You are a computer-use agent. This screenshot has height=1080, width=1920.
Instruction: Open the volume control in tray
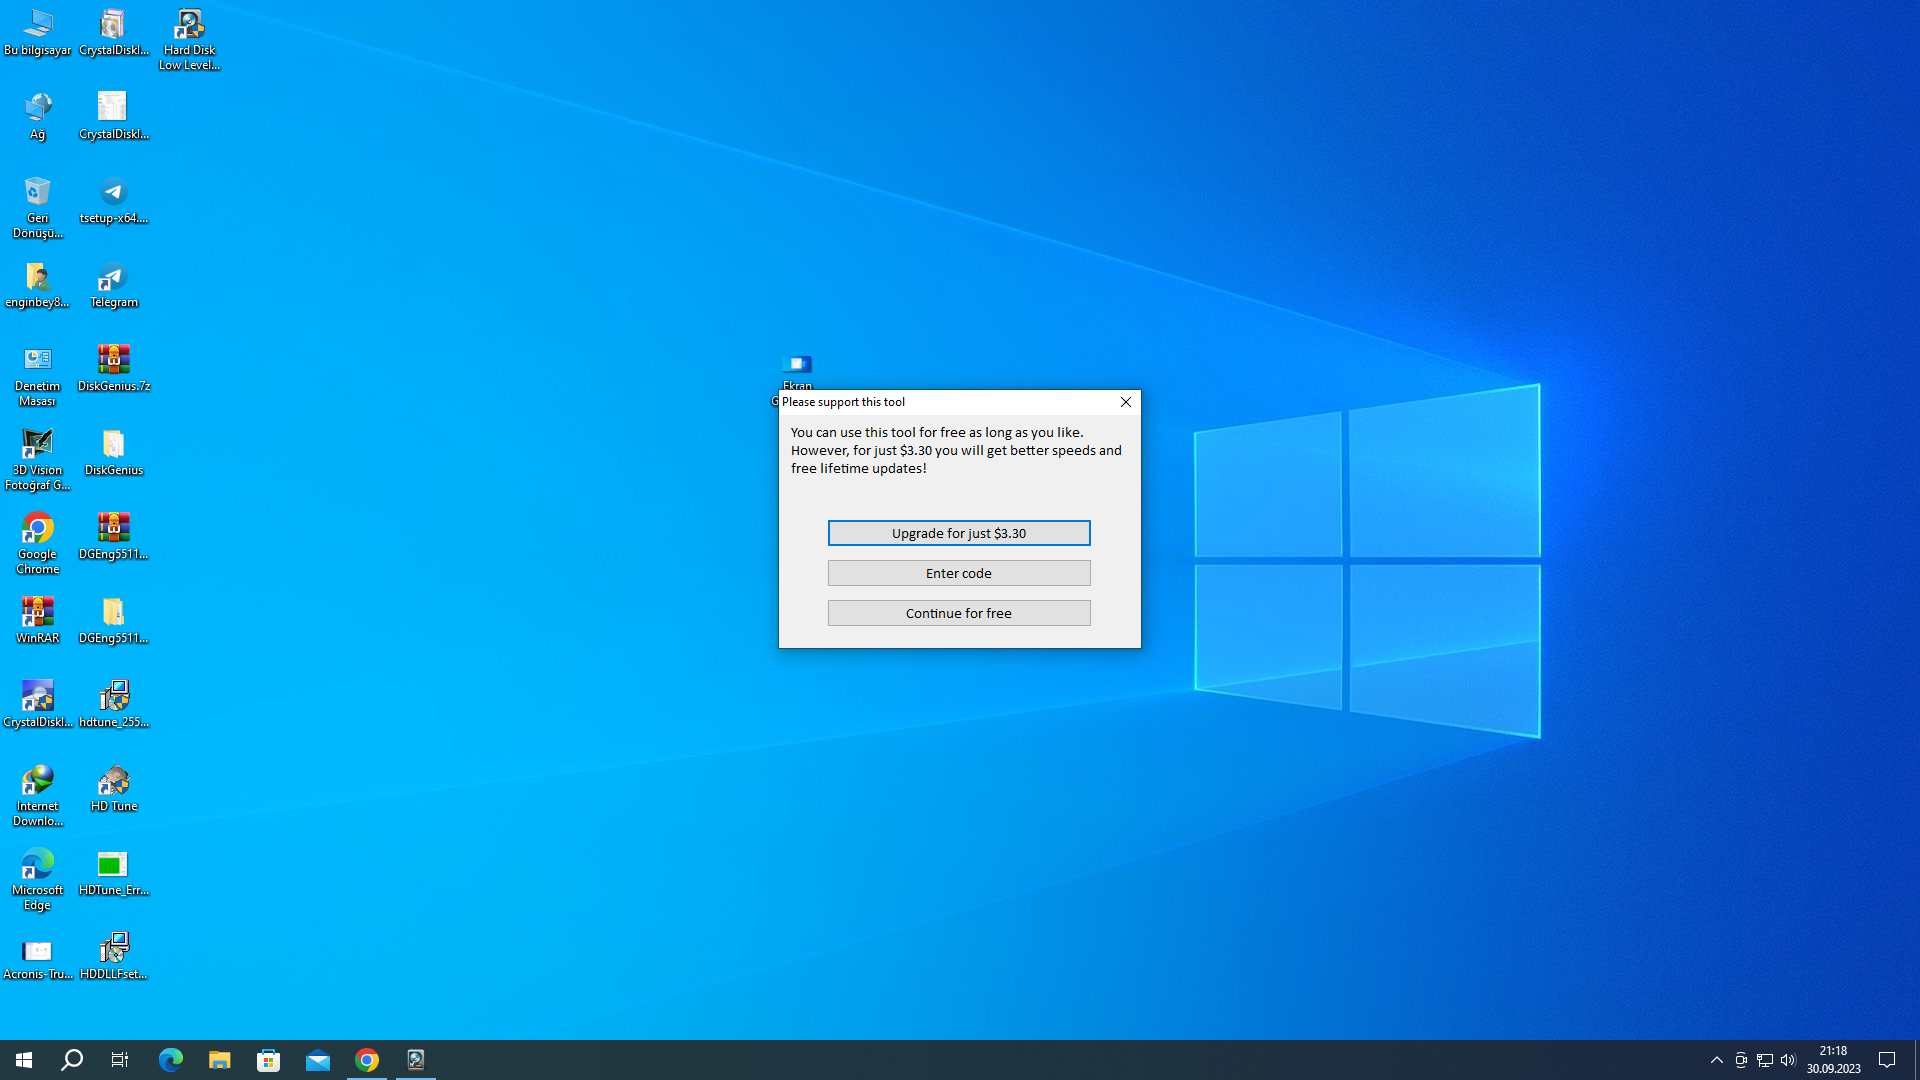coord(1788,1060)
